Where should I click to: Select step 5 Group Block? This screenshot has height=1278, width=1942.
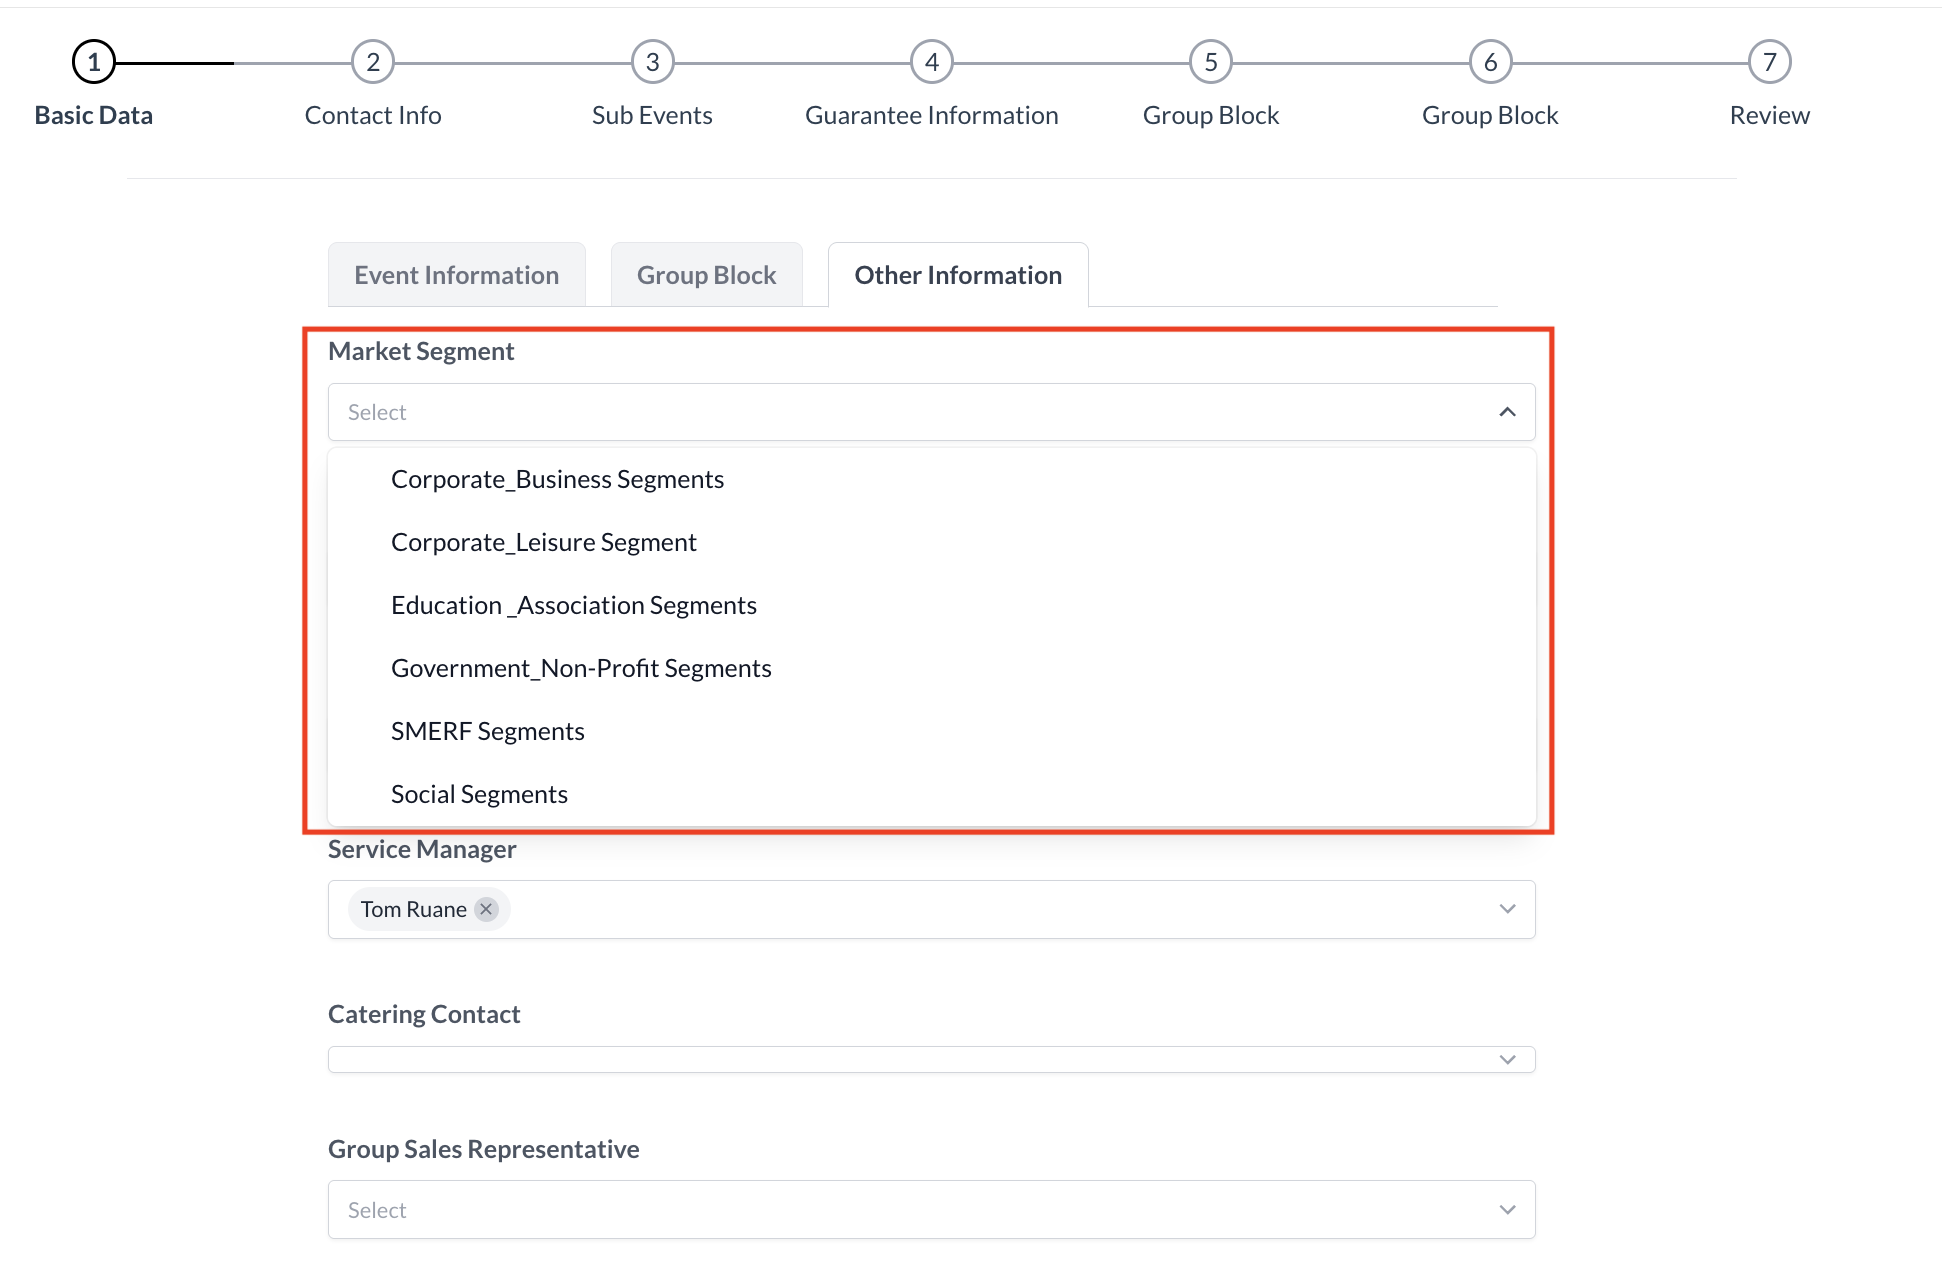tap(1210, 61)
